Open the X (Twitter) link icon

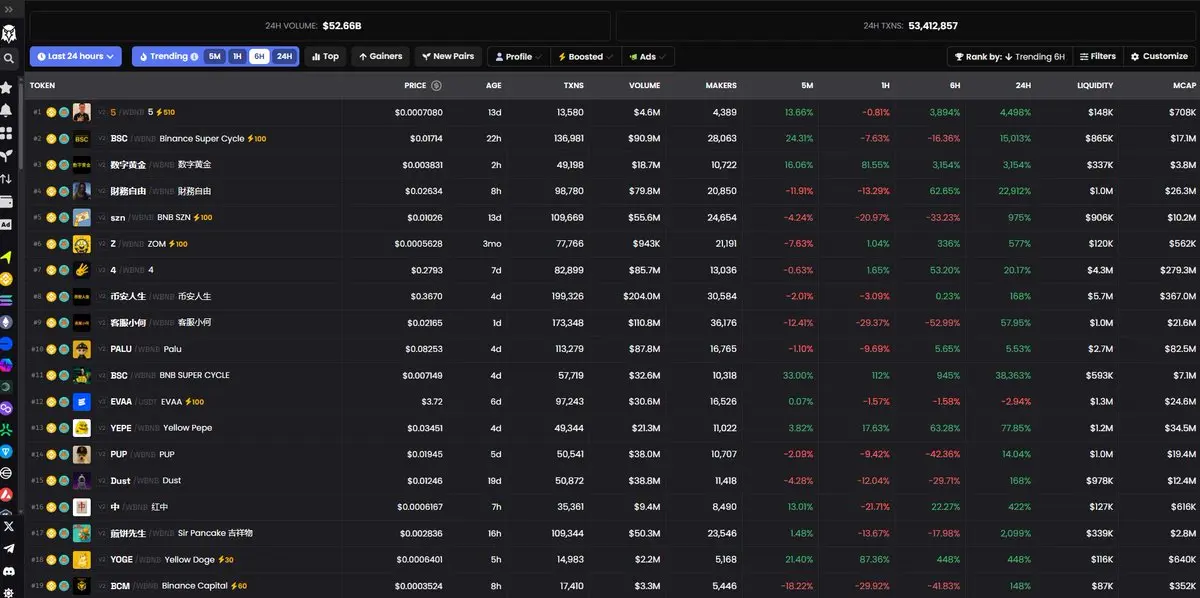point(8,526)
